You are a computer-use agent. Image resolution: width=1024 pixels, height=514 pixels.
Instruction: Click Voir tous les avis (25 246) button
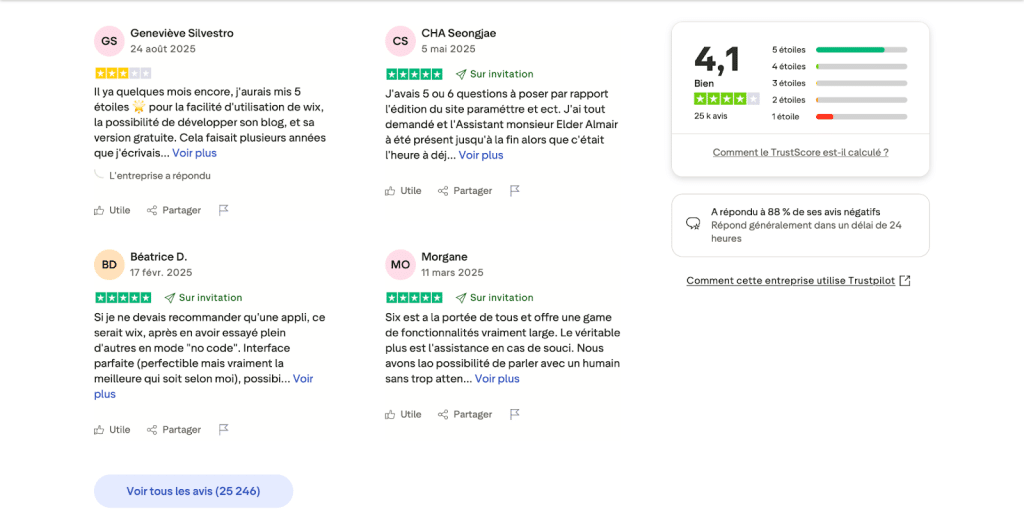pos(193,491)
